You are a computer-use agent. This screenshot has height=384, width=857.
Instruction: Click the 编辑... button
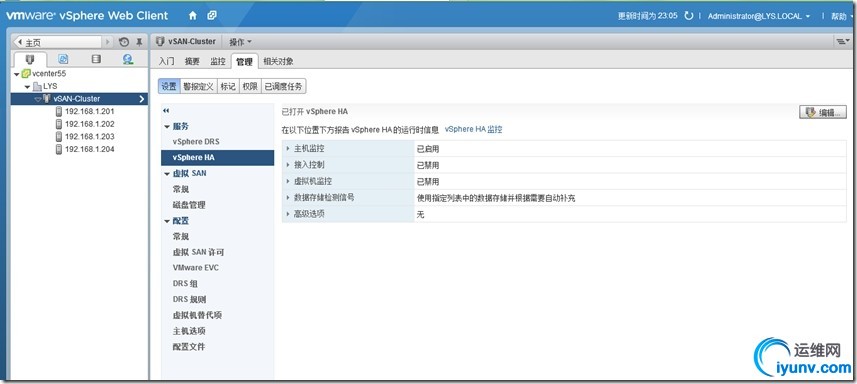(823, 113)
